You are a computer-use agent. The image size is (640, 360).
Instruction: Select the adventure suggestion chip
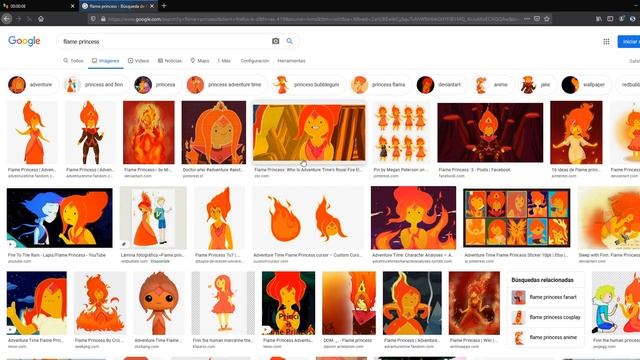(x=32, y=85)
